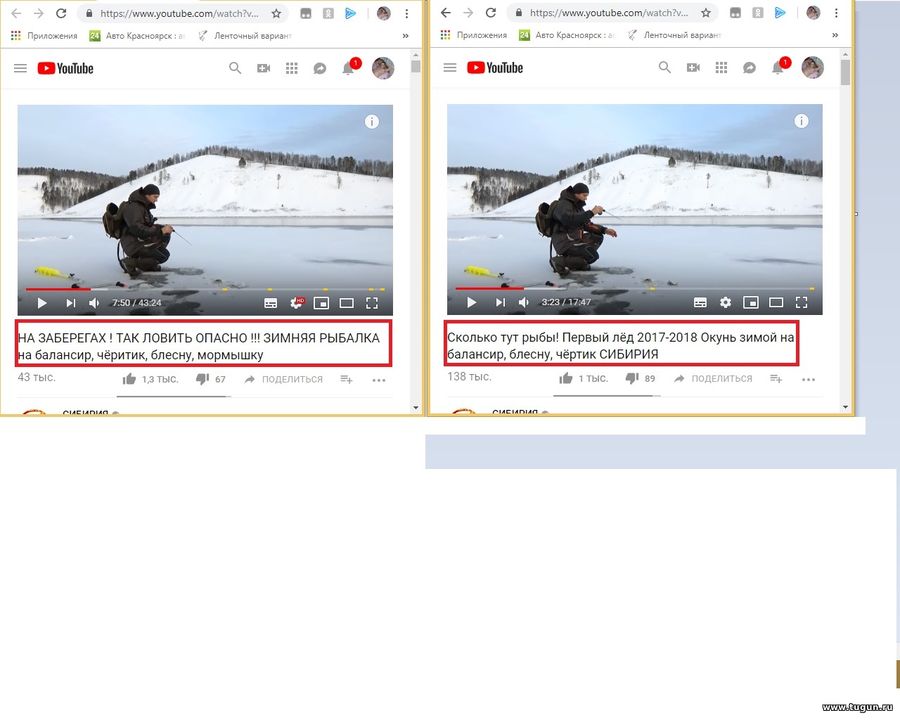This screenshot has height=720, width=900.
Task: Switch left player to theater mode
Action: point(347,303)
